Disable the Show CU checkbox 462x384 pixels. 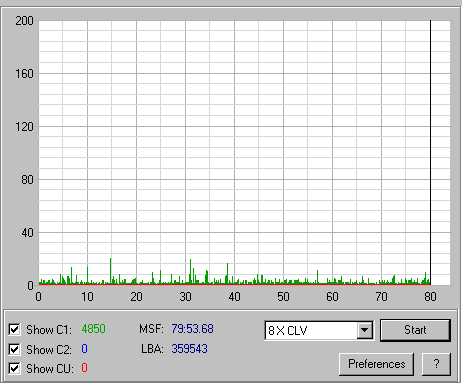point(14,368)
